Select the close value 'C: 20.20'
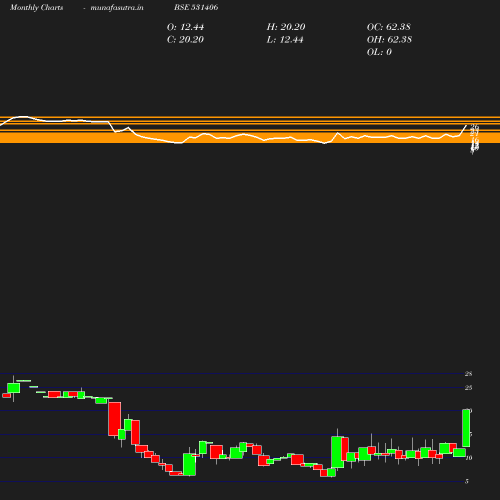The width and height of the screenshot is (500, 500). coord(185,40)
